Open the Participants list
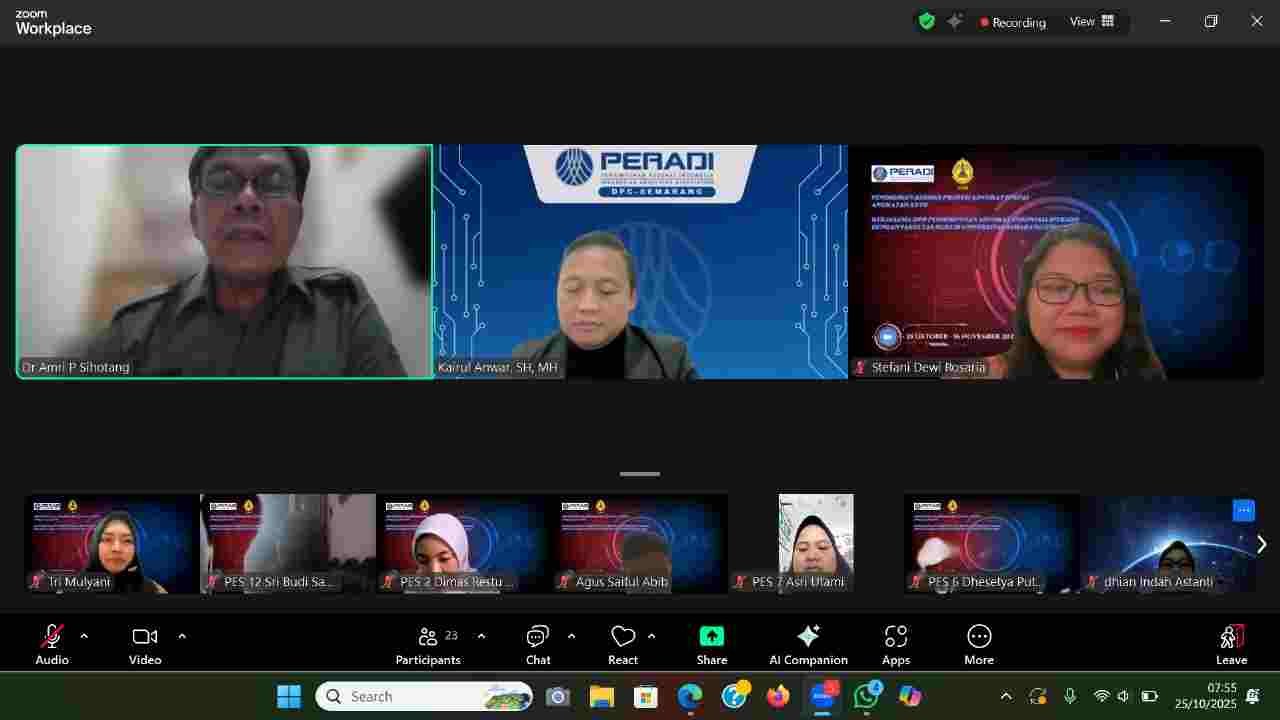 coord(428,644)
